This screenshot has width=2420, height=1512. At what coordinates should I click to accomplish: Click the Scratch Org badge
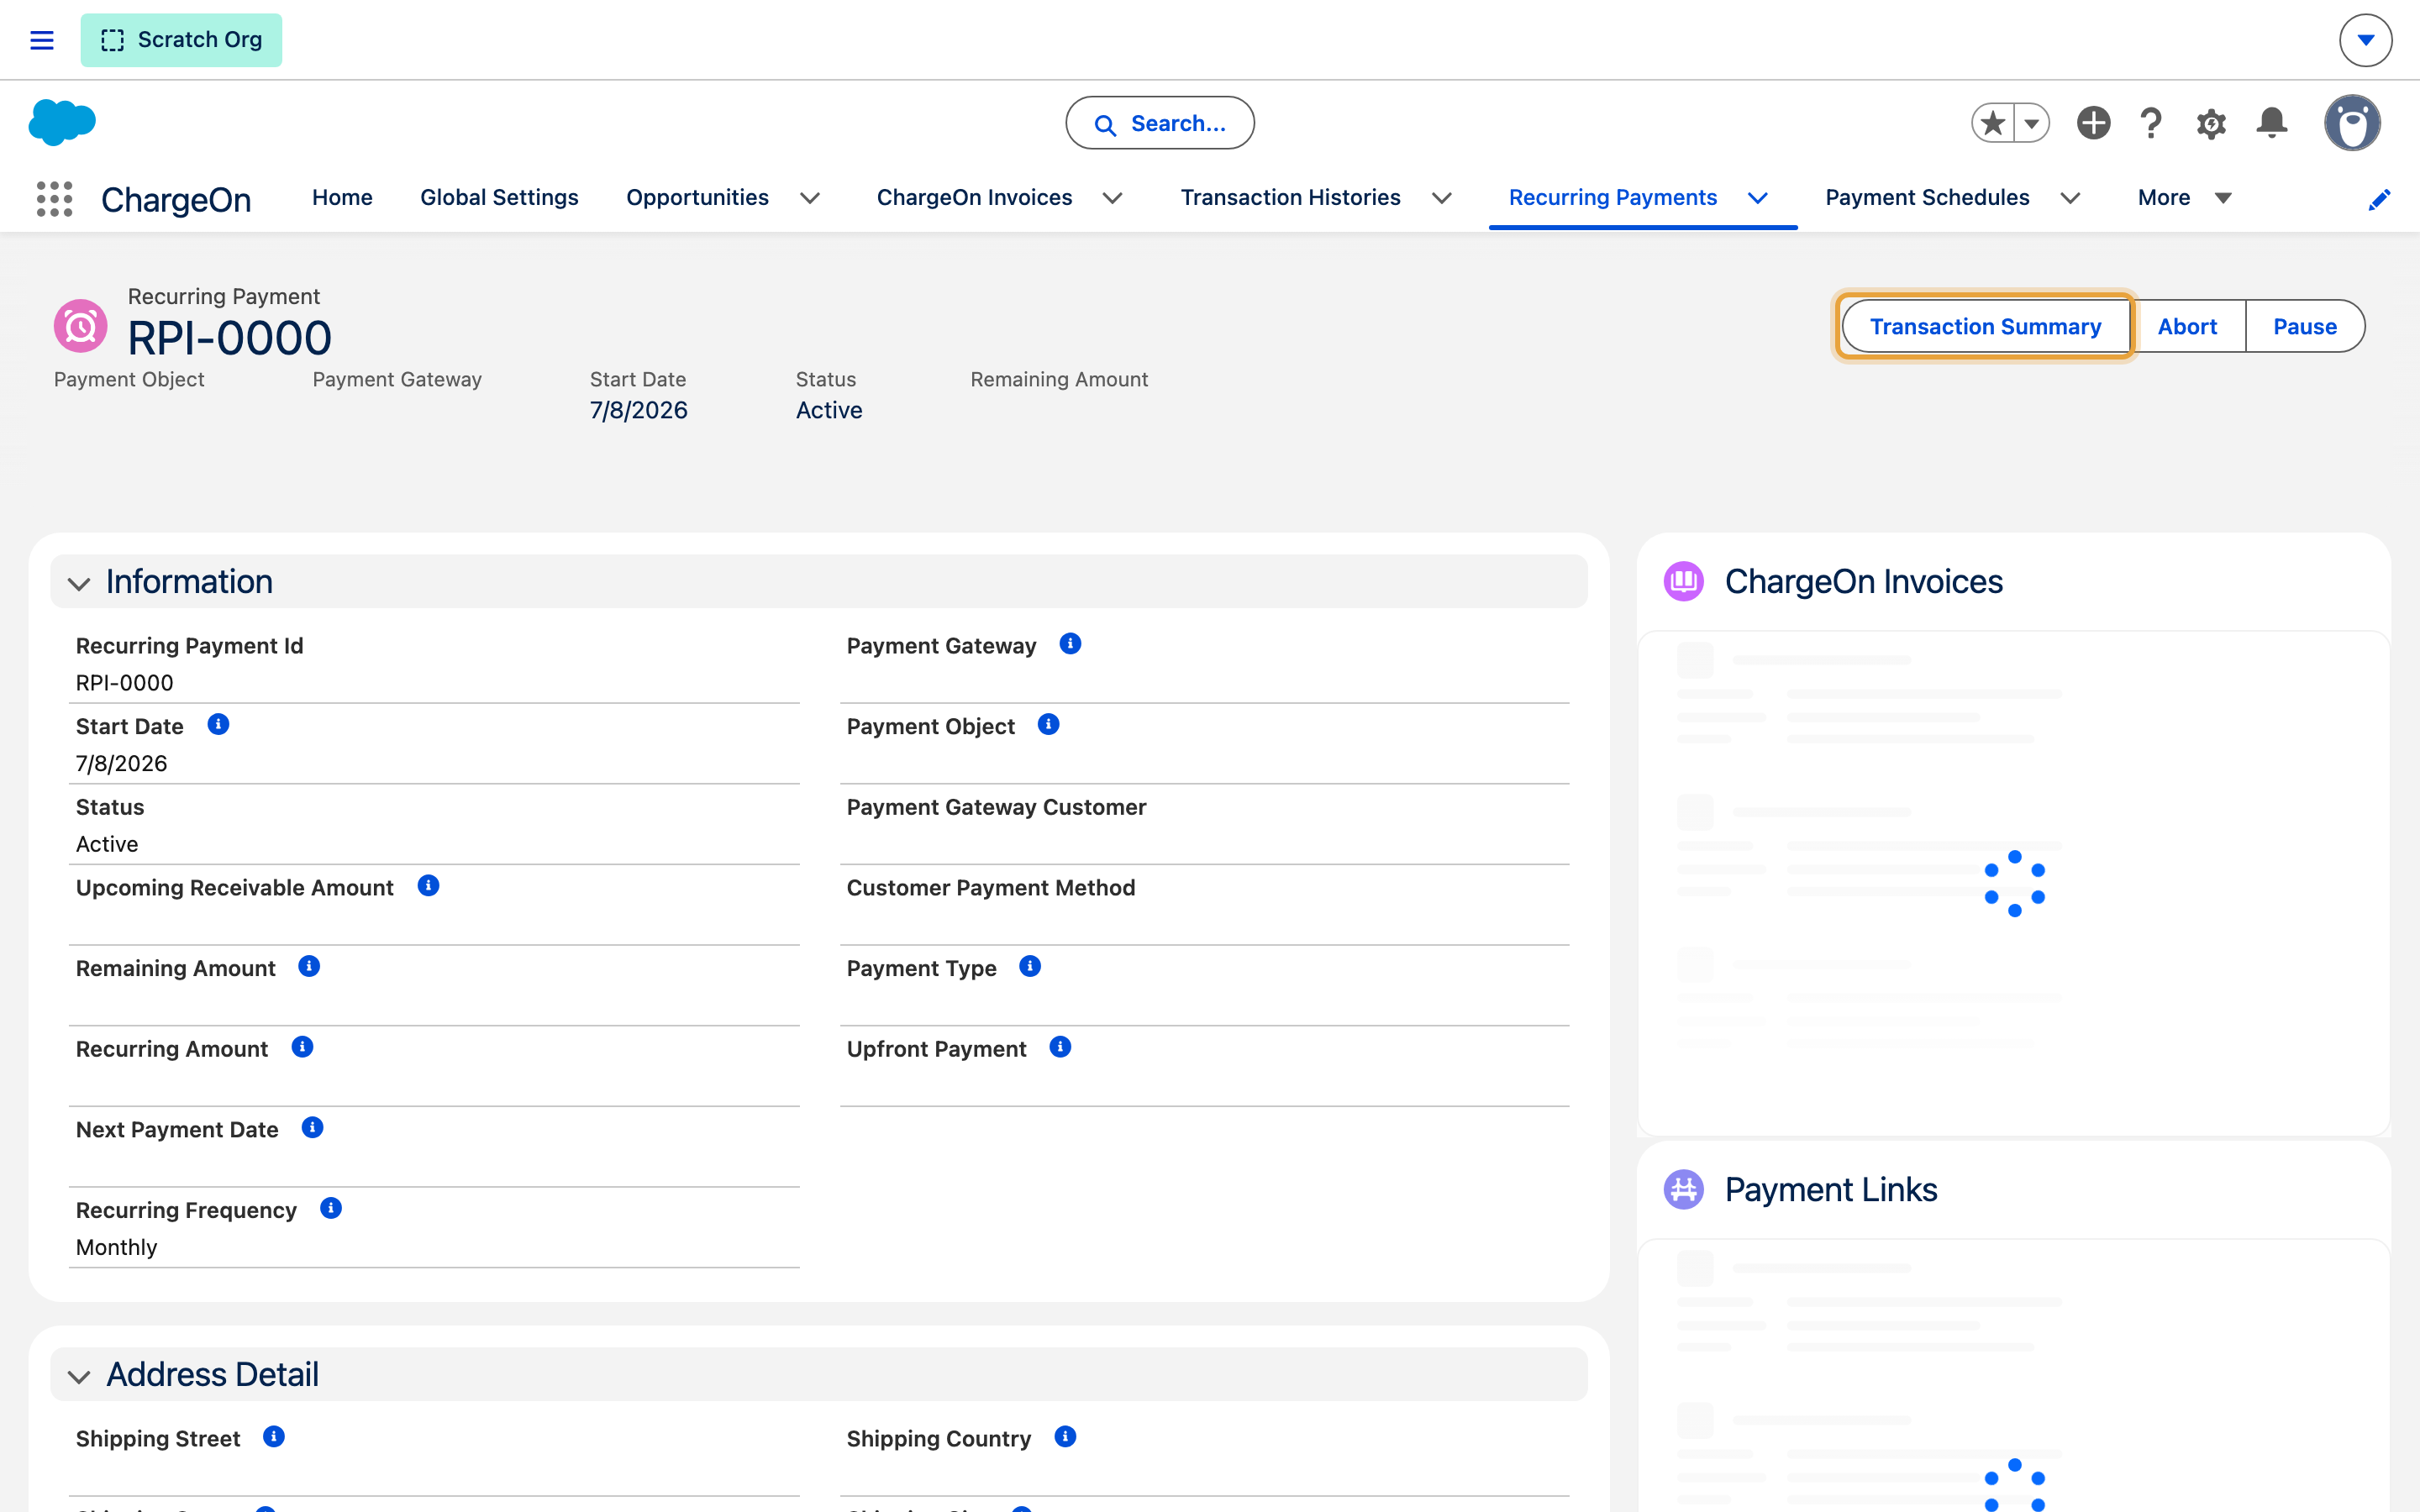181,40
